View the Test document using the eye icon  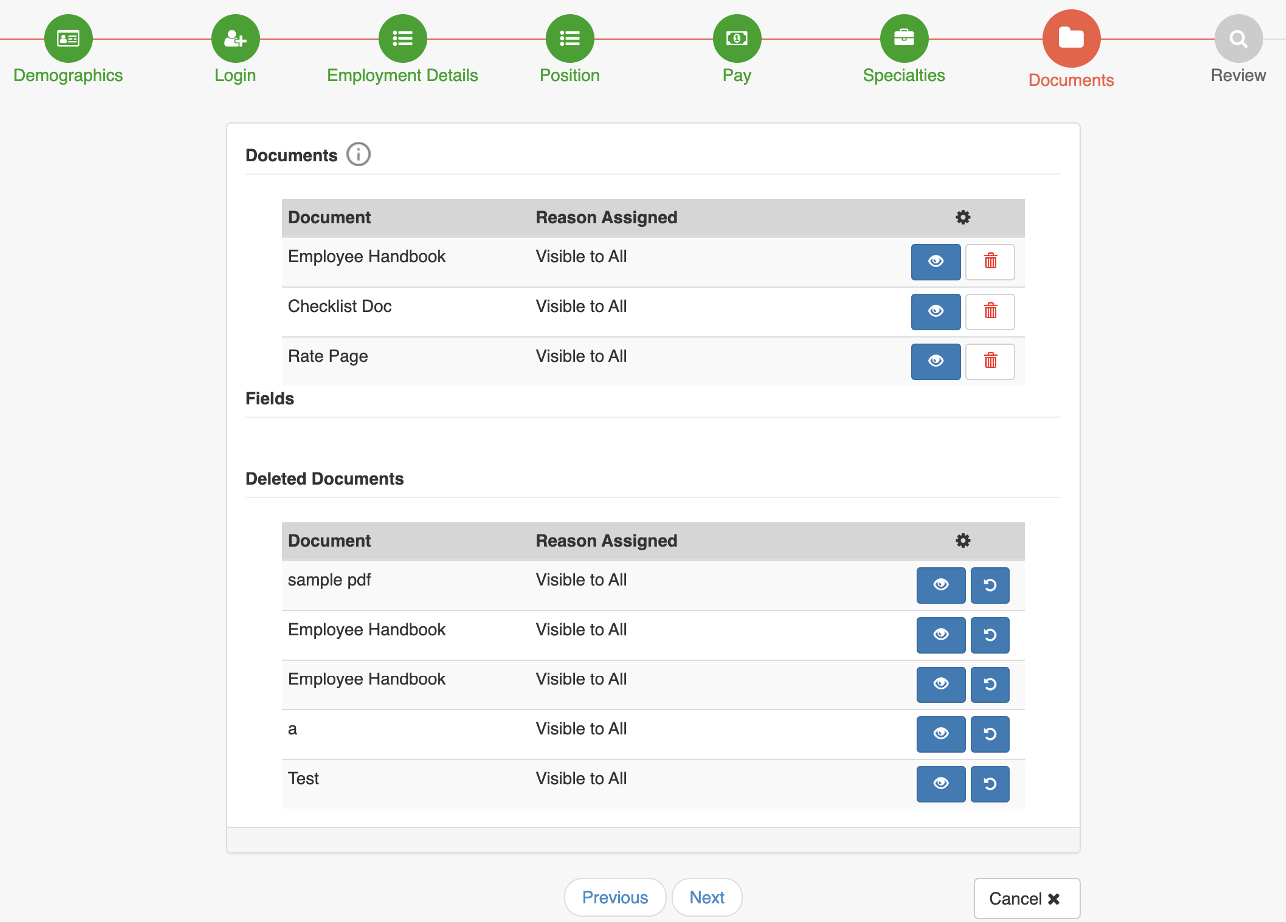tap(940, 784)
